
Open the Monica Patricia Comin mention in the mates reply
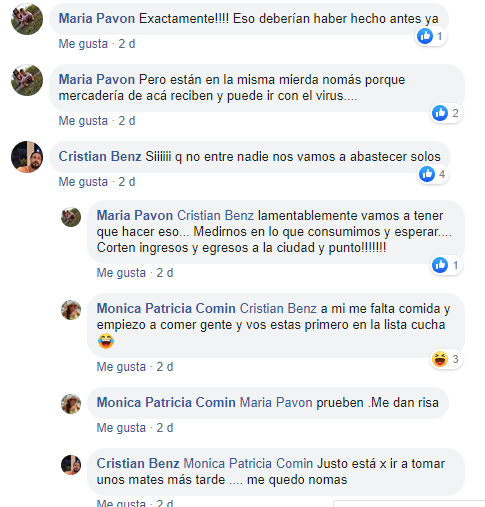tap(248, 463)
